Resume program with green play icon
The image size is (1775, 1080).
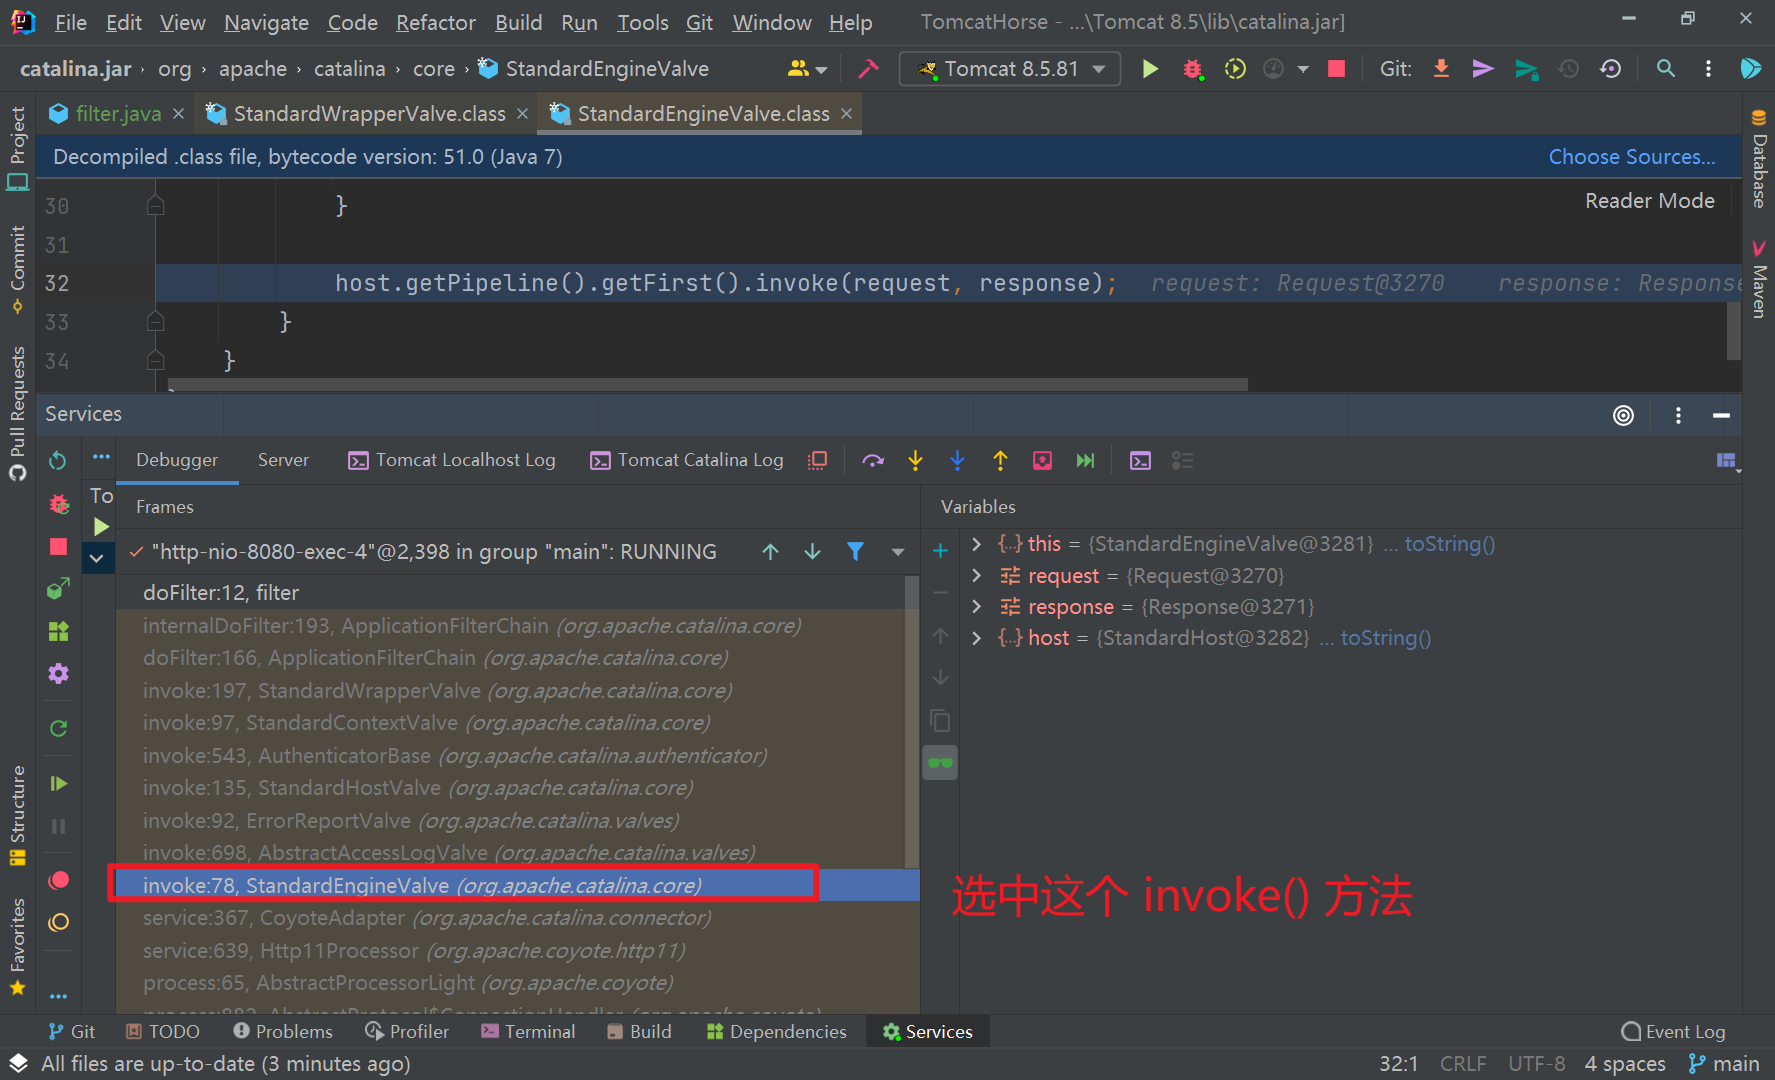[x=57, y=783]
